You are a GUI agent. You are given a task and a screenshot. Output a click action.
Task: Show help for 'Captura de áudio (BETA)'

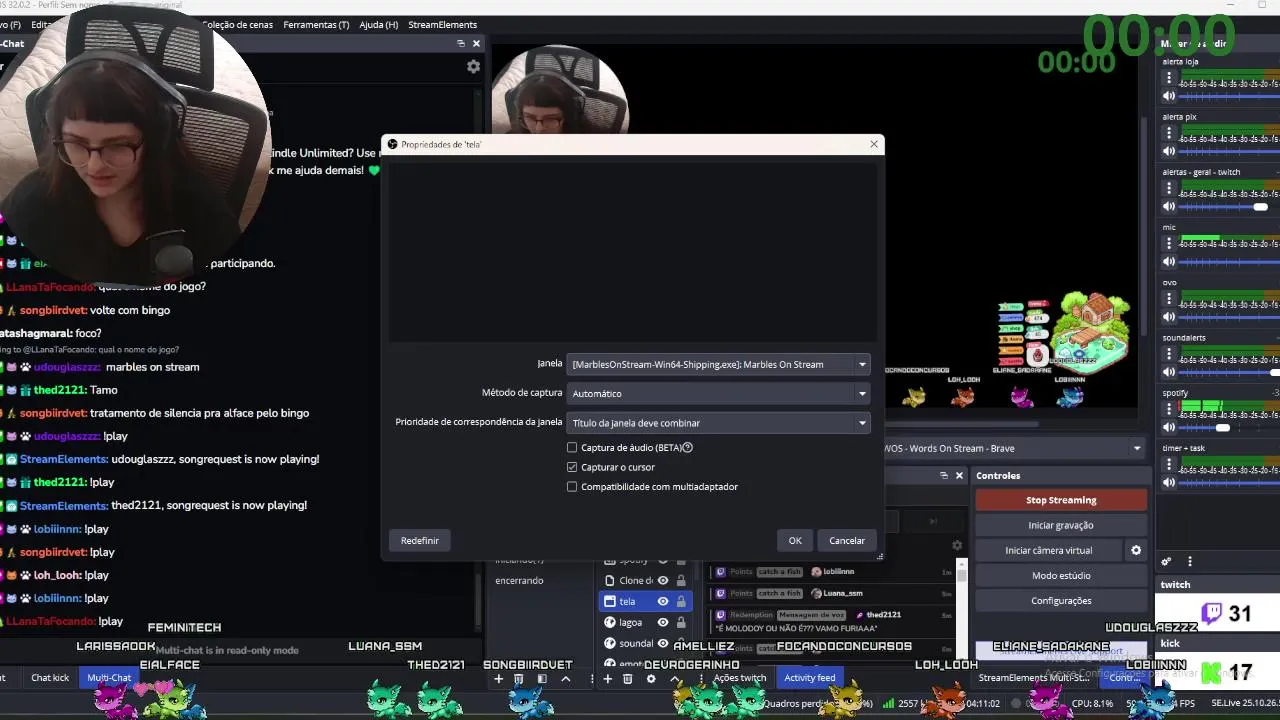pyautogui.click(x=688, y=447)
